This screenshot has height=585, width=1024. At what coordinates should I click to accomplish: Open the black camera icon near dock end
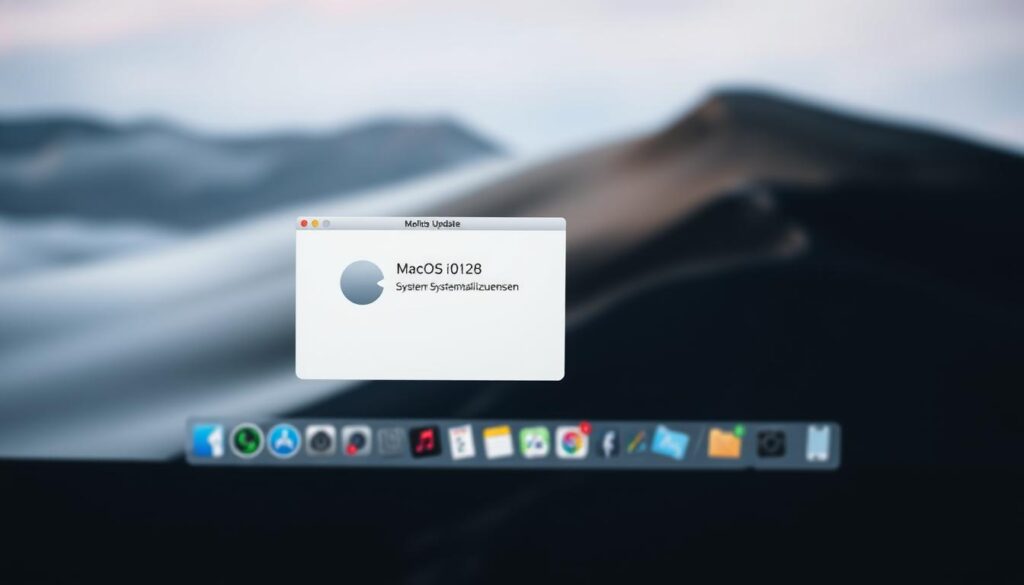pyautogui.click(x=771, y=443)
